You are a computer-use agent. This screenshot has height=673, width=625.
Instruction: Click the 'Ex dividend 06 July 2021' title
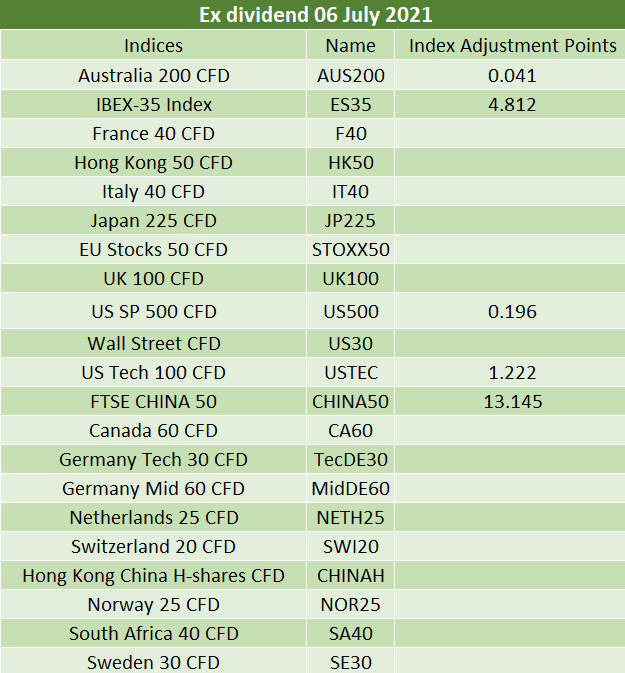tap(316, 15)
